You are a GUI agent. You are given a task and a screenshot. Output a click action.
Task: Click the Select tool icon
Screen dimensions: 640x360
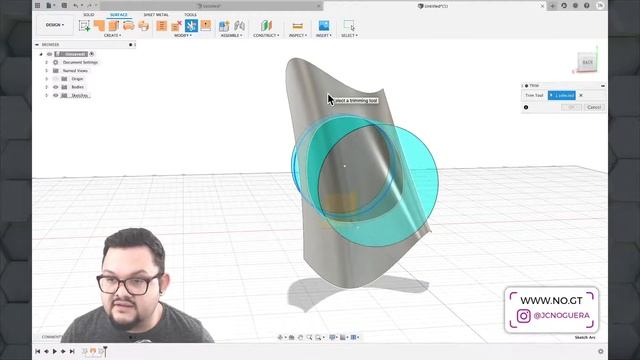pos(349,26)
